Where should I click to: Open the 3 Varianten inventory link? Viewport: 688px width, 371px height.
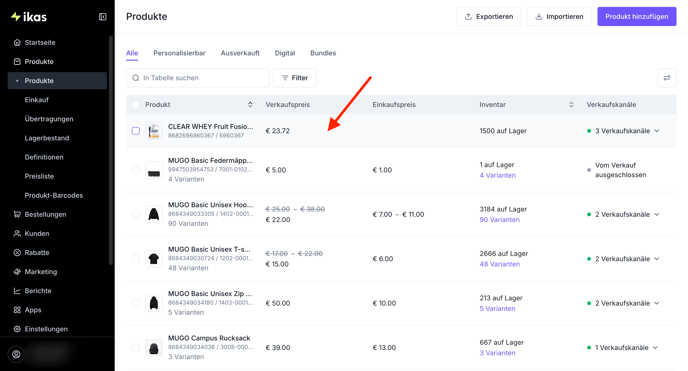497,353
